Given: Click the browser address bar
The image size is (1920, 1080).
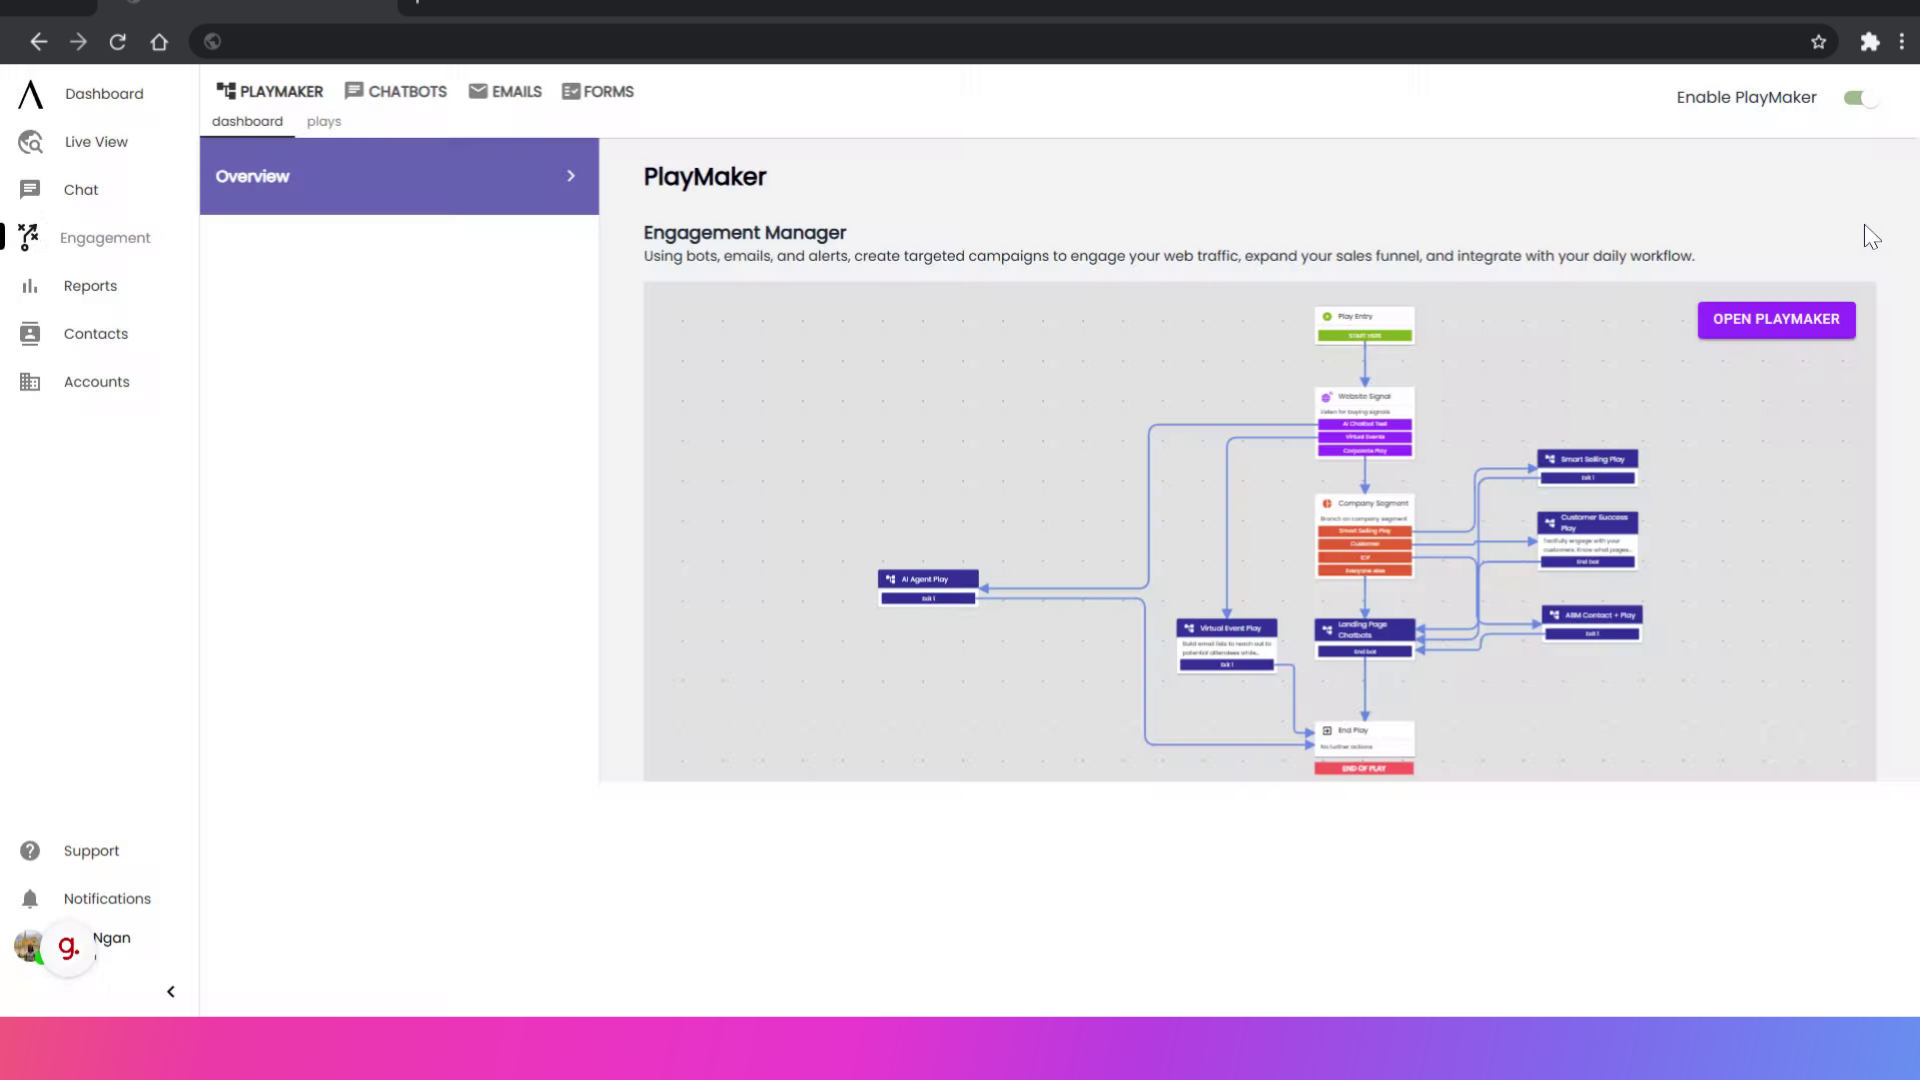Looking at the screenshot, I should [x=1012, y=42].
